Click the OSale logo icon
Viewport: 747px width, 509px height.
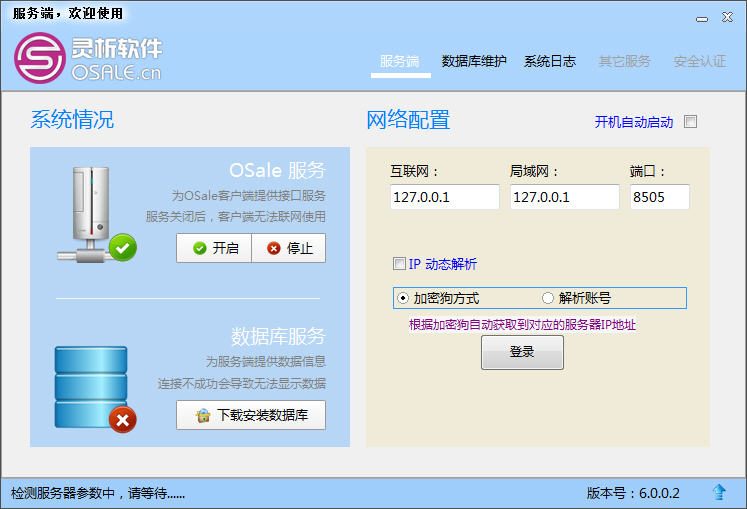[x=40, y=58]
